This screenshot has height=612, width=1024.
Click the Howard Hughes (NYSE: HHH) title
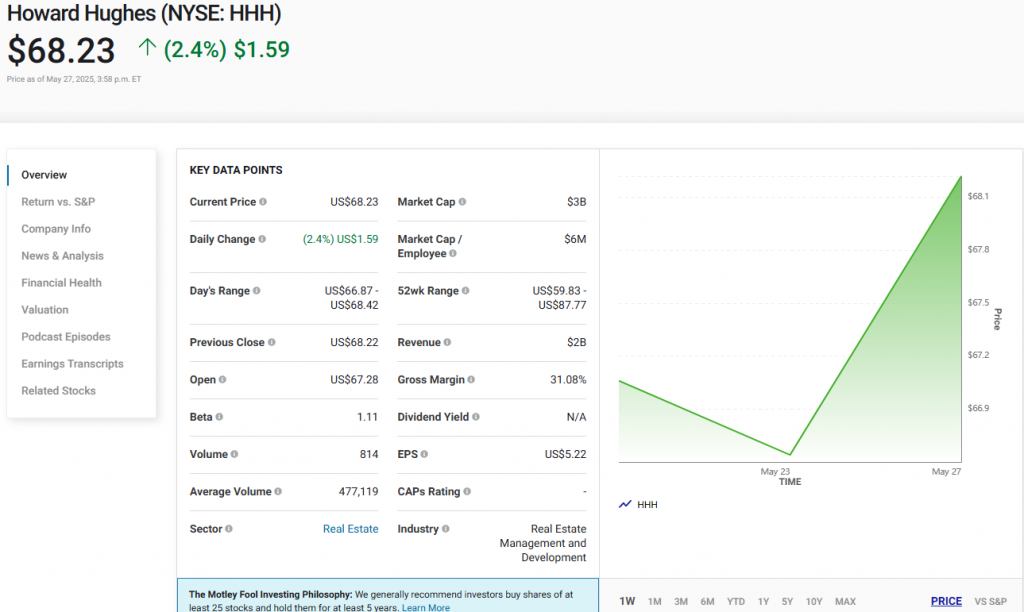point(144,13)
